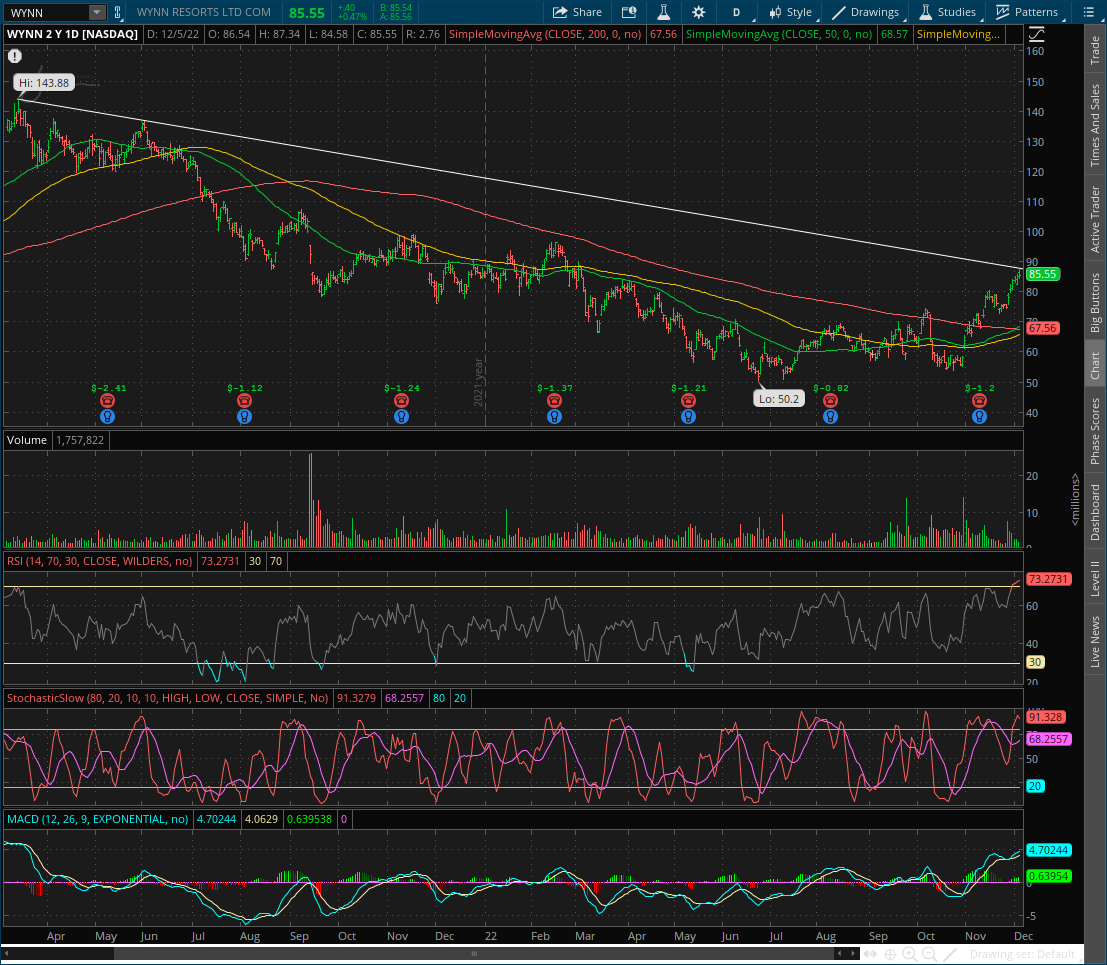Toggle the Chart sidebar tab

(x=1095, y=365)
